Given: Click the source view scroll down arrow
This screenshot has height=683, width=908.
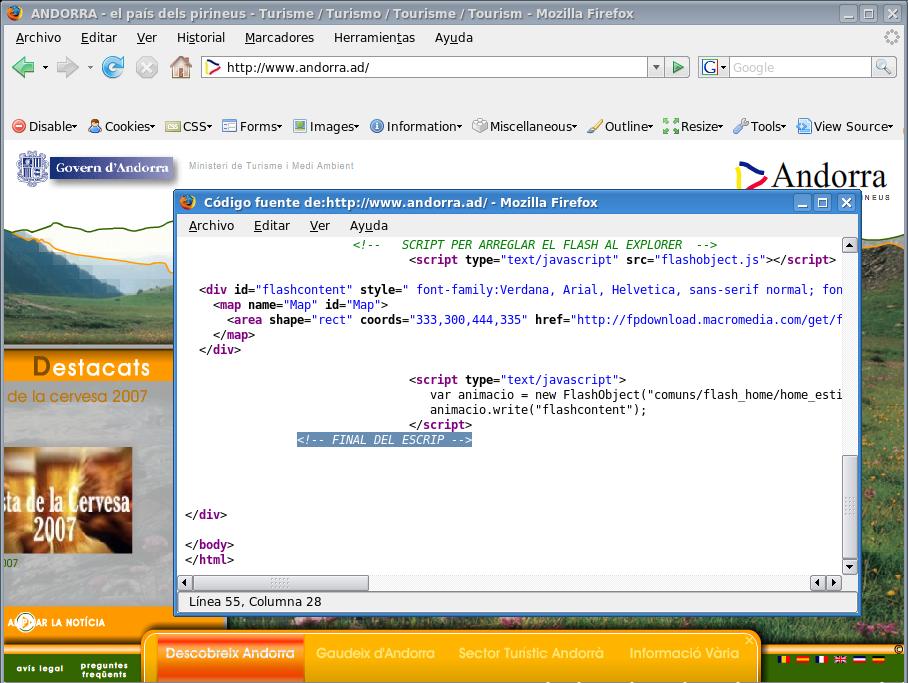Looking at the screenshot, I should (x=849, y=567).
